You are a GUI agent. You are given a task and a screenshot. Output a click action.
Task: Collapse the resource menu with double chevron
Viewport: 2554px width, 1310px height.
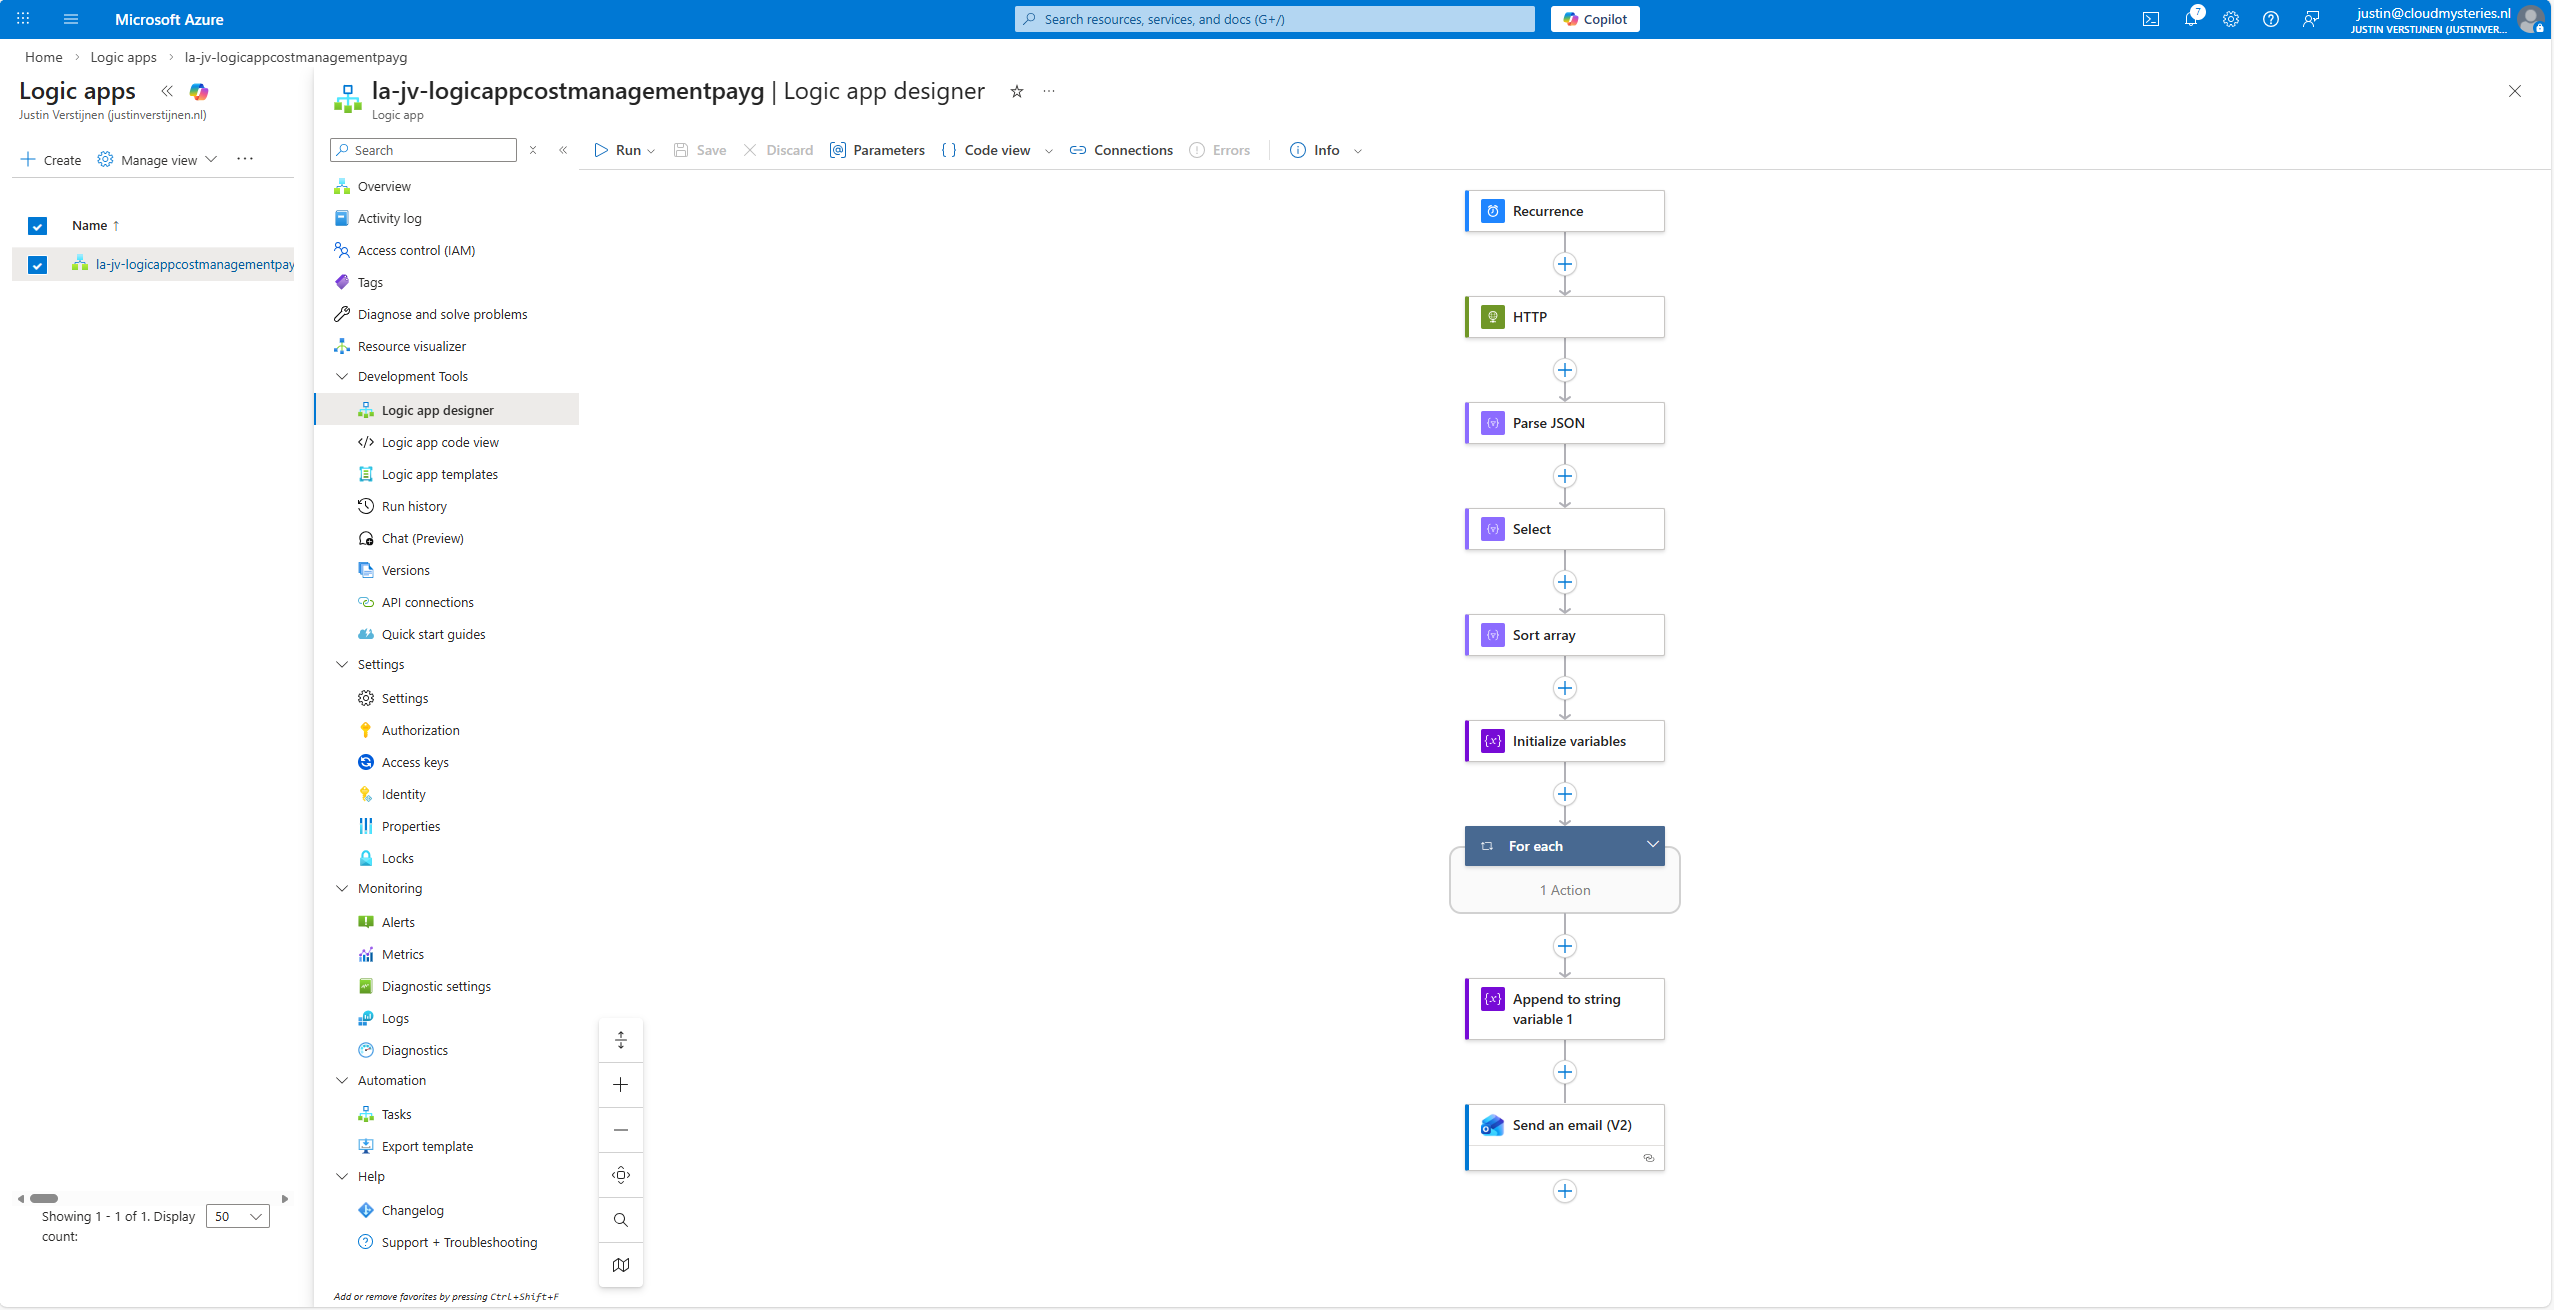point(563,150)
